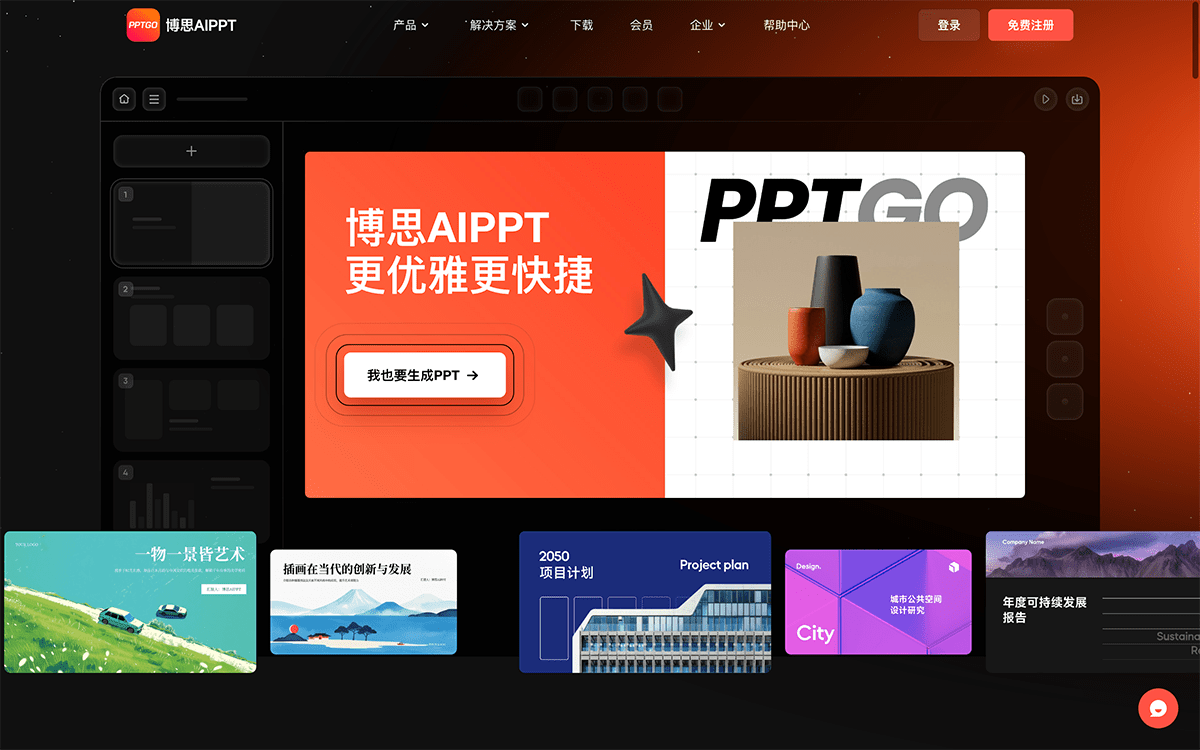Click the black 3D star decoration

pos(658,321)
